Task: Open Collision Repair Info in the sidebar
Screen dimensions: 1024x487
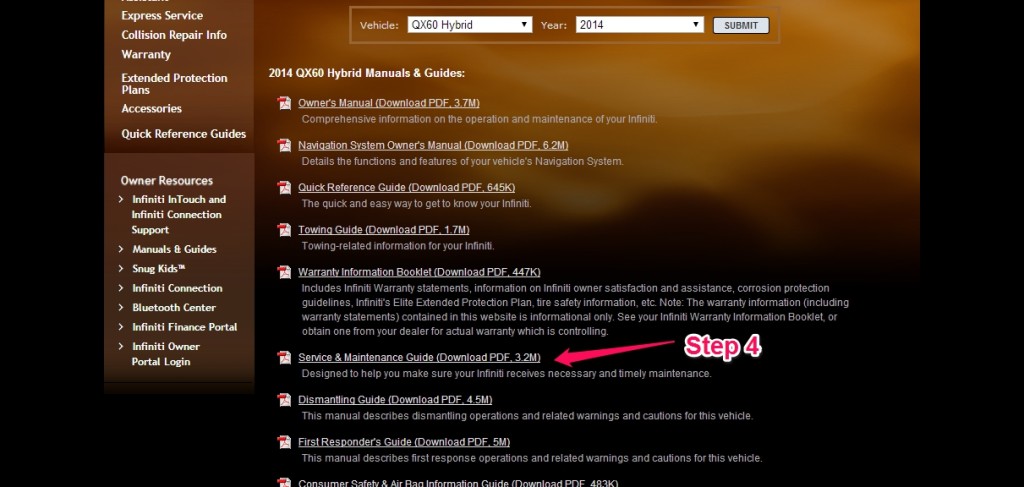Action: (174, 35)
